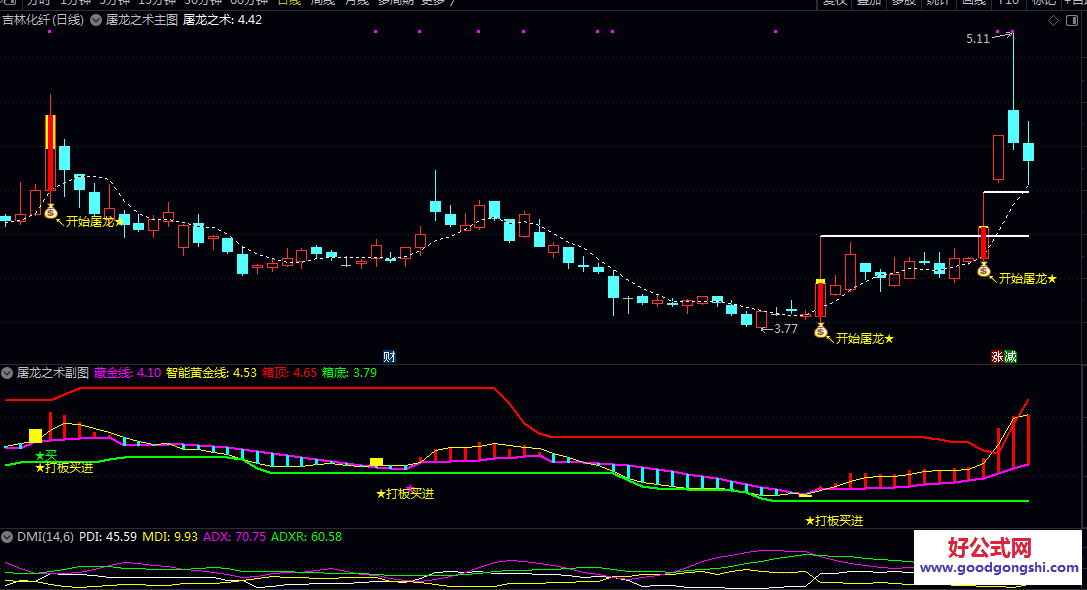This screenshot has height=590, width=1087.
Task: Click the 3.77 low price label
Action: point(786,328)
